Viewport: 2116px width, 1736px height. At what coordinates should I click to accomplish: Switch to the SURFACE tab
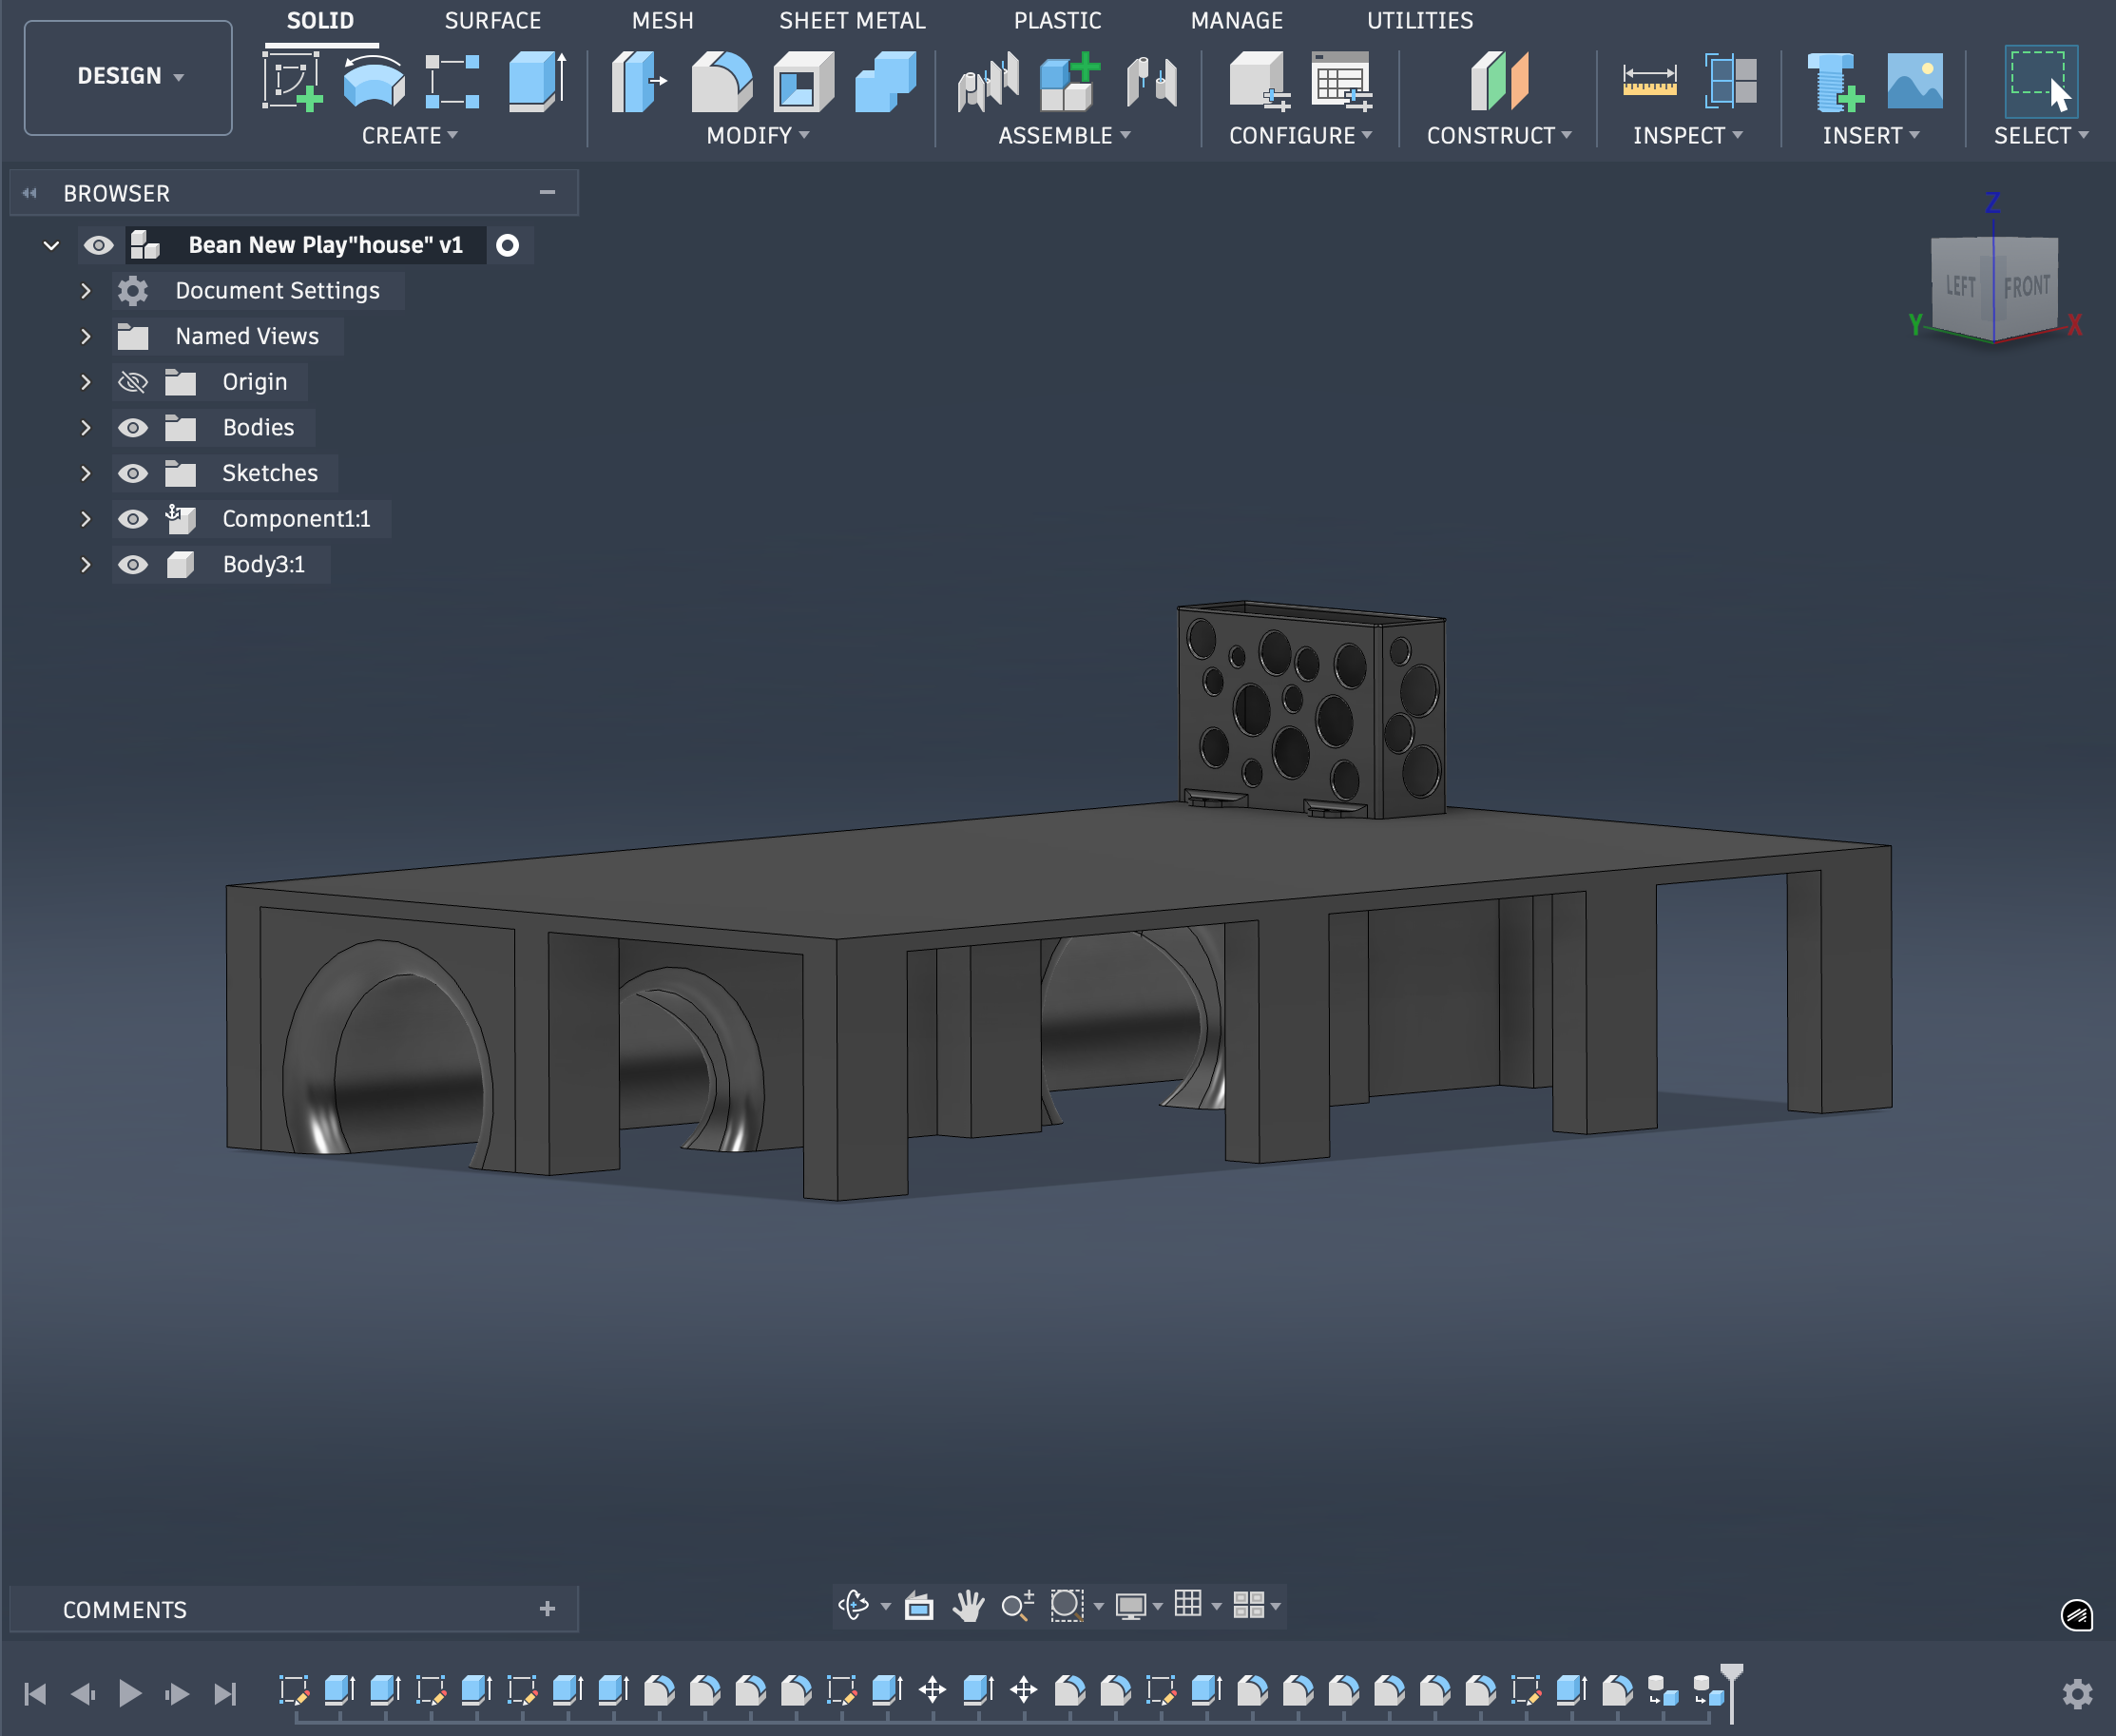[x=493, y=20]
